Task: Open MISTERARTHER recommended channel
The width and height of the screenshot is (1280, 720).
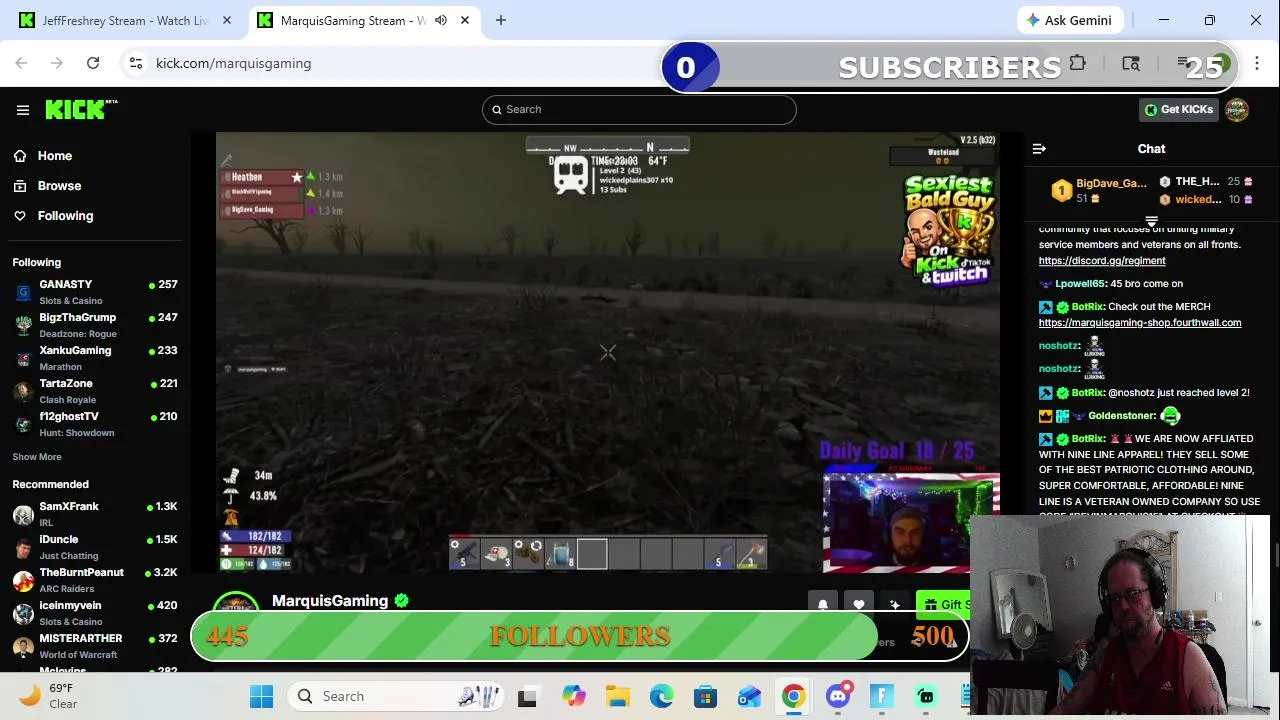Action: [x=96, y=646]
